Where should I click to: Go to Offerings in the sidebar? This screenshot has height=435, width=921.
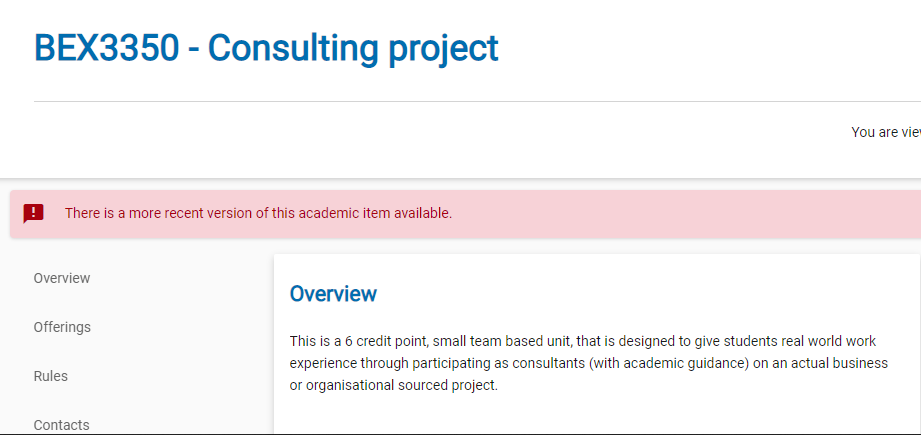pyautogui.click(x=62, y=327)
